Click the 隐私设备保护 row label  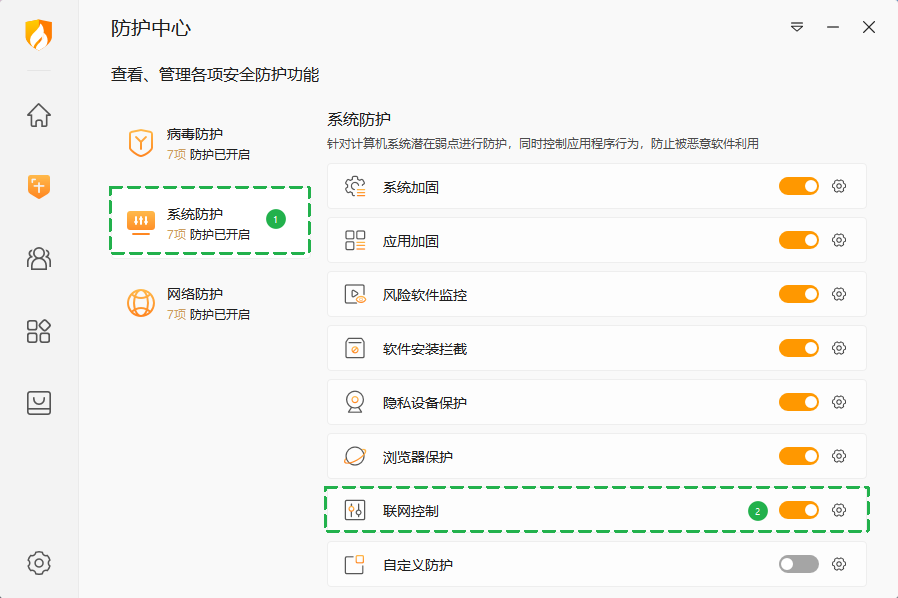pyautogui.click(x=425, y=403)
